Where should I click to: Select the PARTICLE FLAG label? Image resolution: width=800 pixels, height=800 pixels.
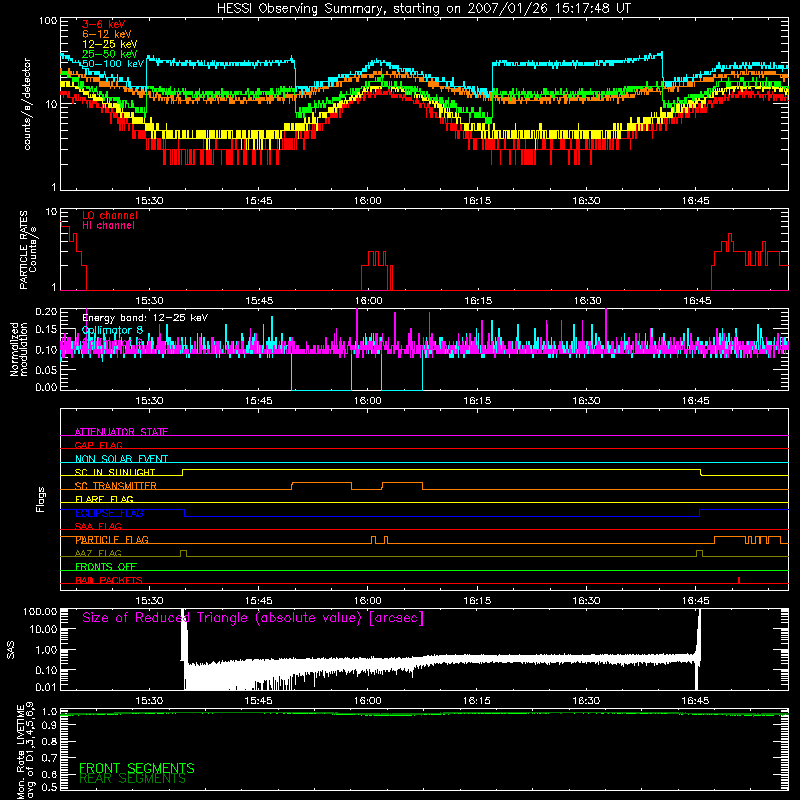112,540
